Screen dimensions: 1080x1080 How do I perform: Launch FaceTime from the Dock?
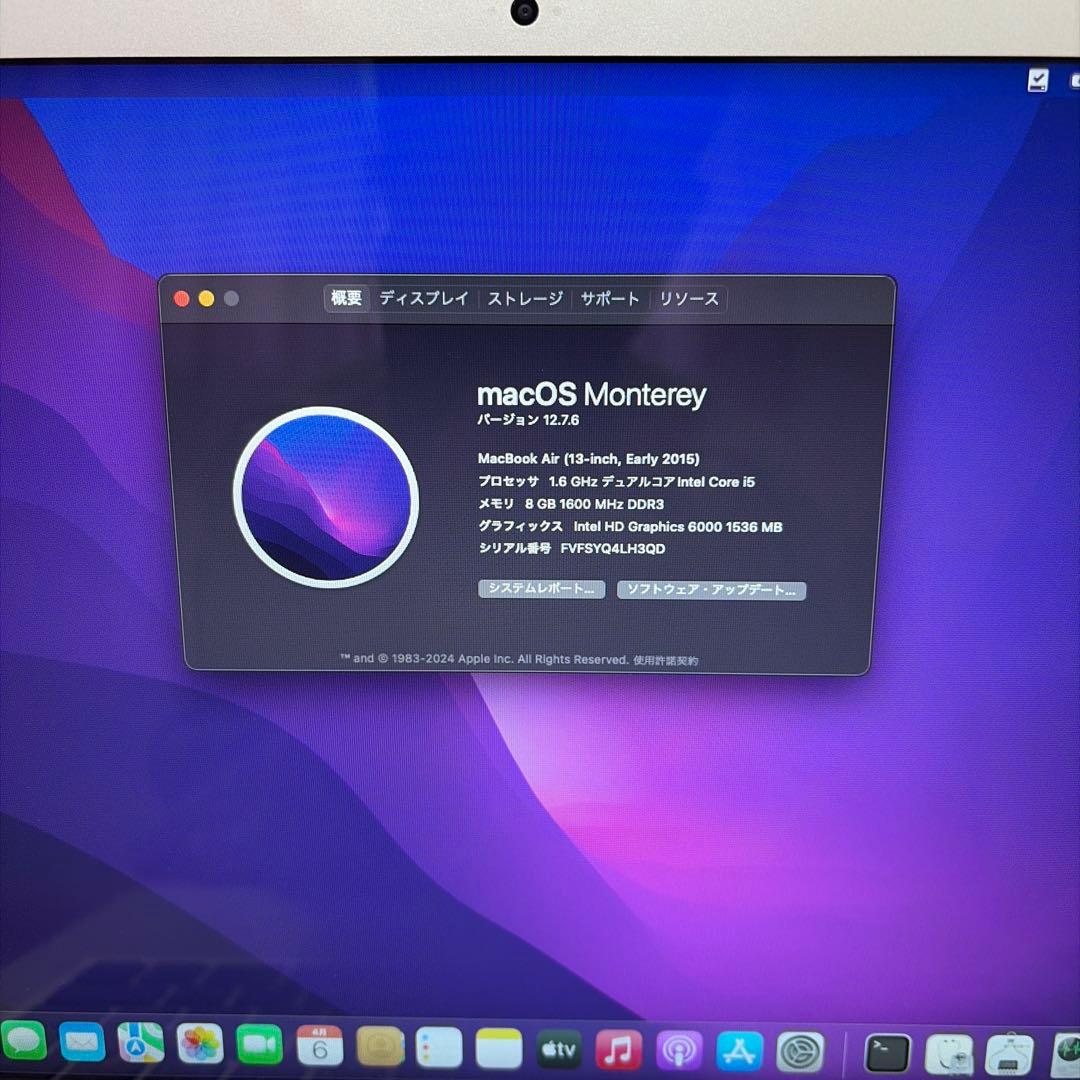(260, 1046)
